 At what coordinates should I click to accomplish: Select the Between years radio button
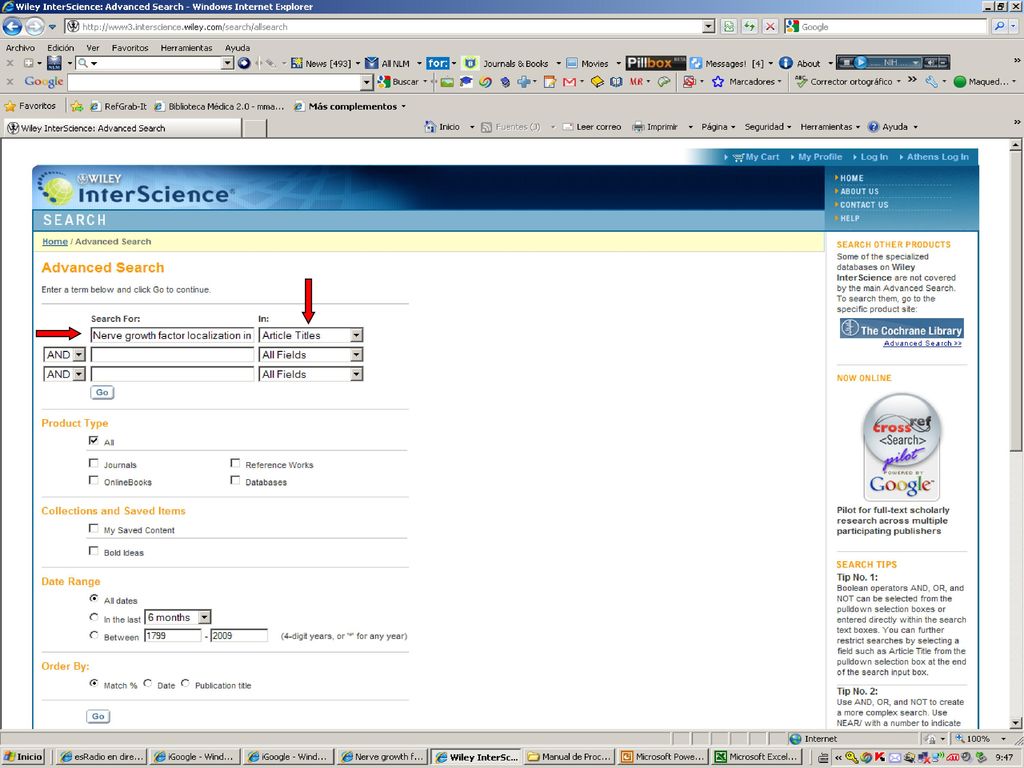[94, 635]
